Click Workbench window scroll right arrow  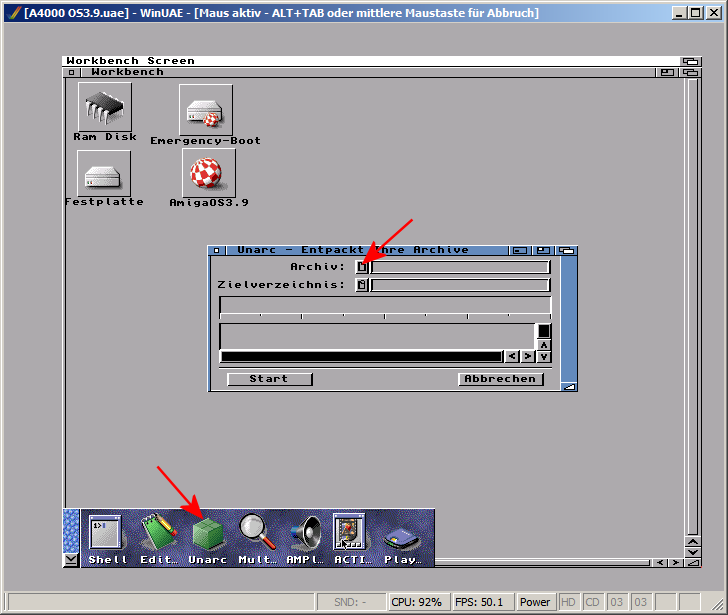click(x=676, y=563)
